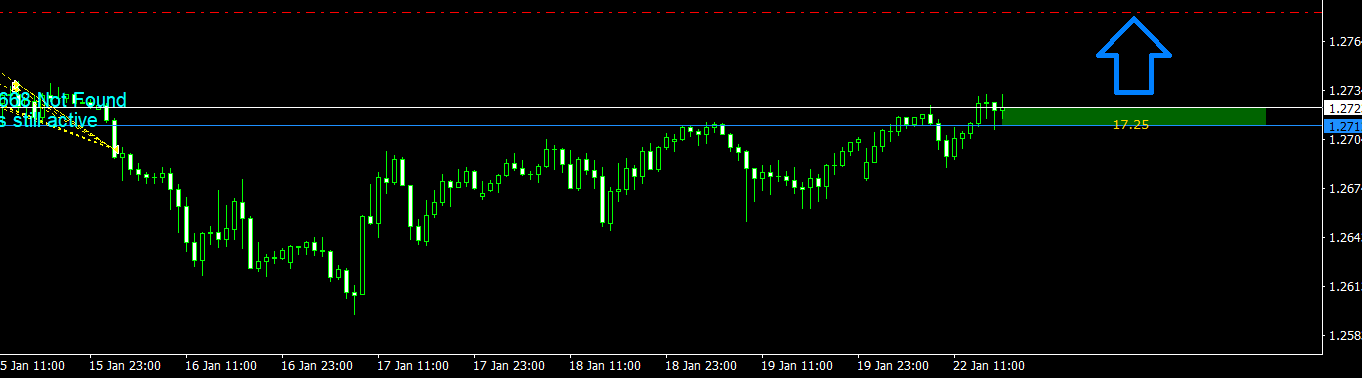Screen dimensions: 1362x378
Task: Click the yellow 17.25 label
Action: pyautogui.click(x=1130, y=125)
